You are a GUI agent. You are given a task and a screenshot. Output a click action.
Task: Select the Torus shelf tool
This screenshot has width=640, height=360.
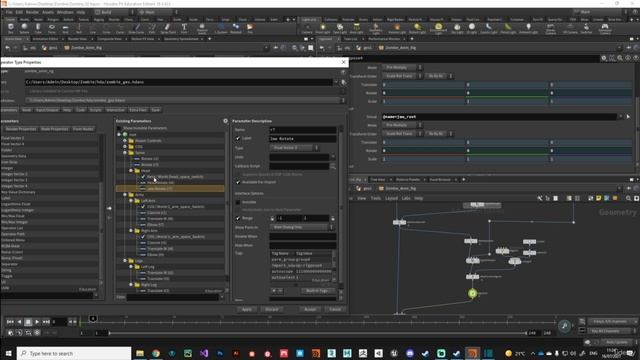(51, 28)
